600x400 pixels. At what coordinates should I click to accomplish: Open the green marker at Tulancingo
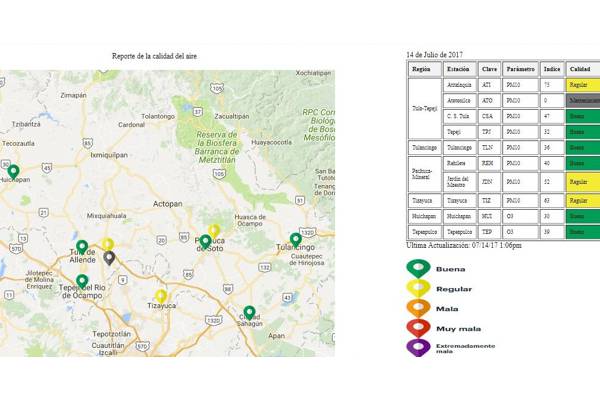click(x=295, y=240)
